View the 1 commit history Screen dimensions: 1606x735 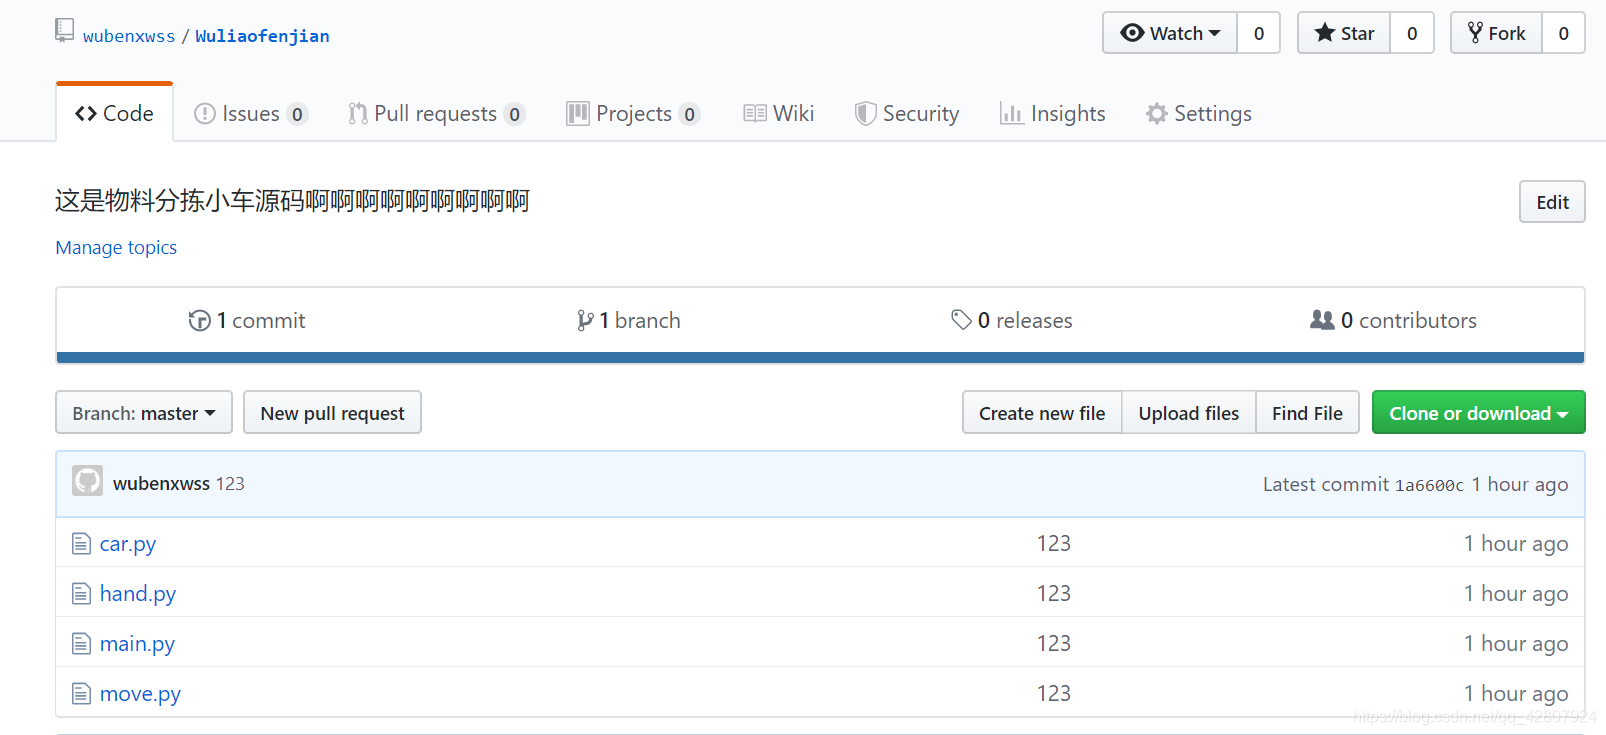[x=247, y=320]
